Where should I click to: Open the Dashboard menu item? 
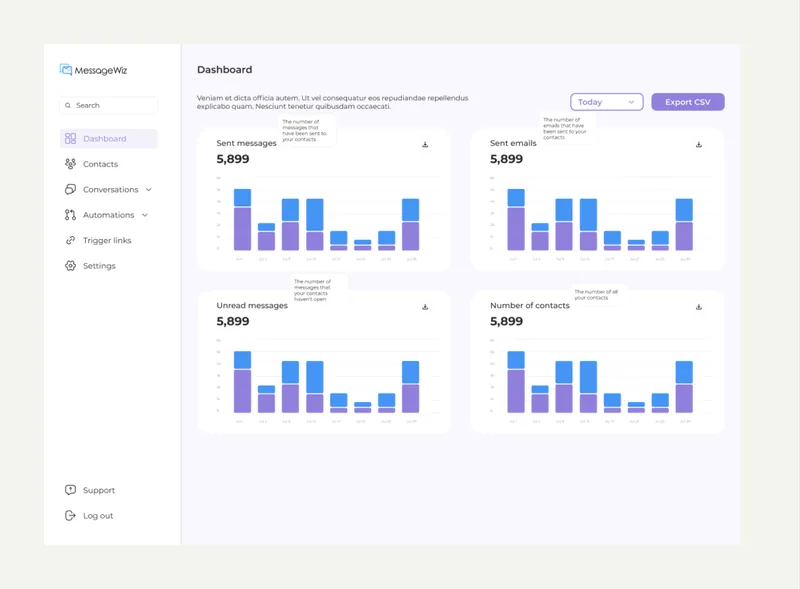click(109, 138)
